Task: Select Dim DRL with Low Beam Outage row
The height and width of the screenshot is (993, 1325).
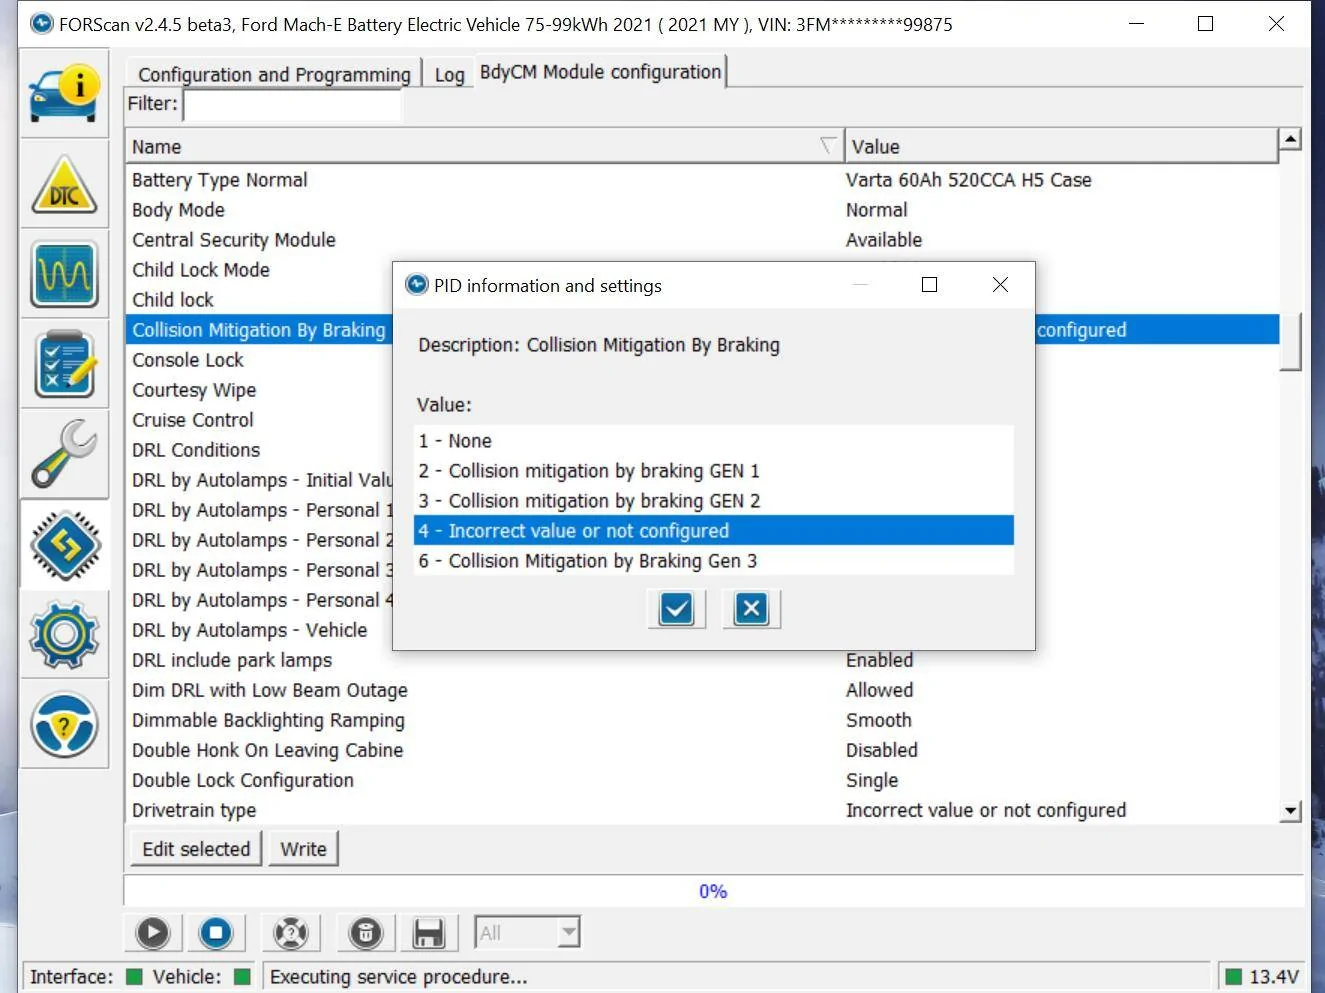Action: click(702, 690)
